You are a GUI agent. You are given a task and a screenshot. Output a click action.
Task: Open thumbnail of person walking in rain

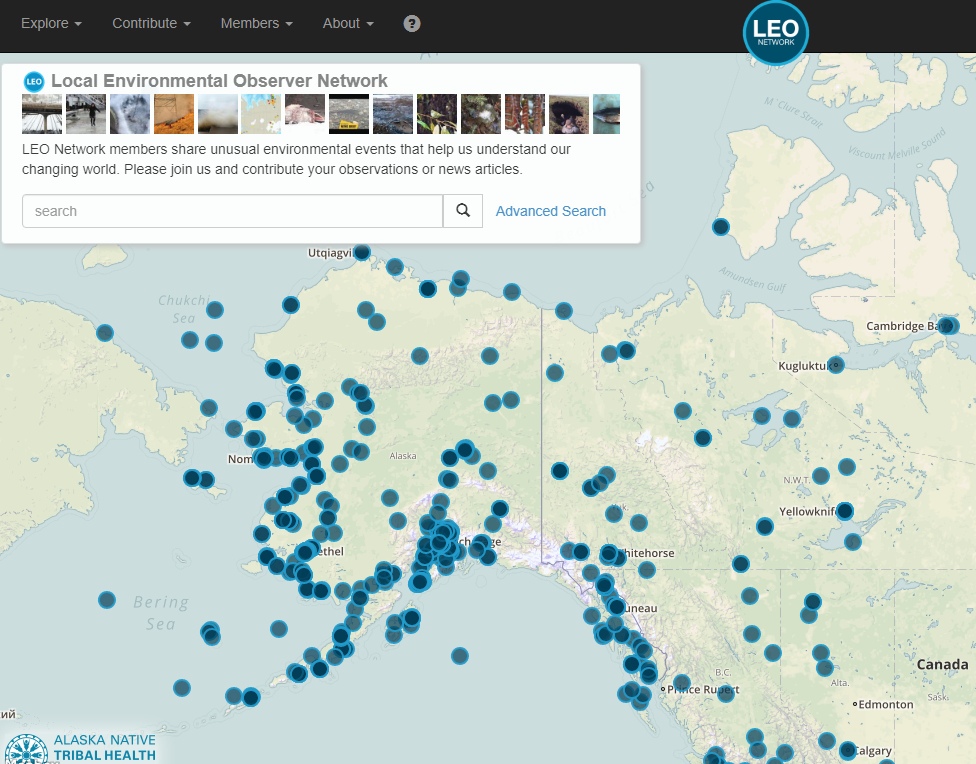[86, 114]
